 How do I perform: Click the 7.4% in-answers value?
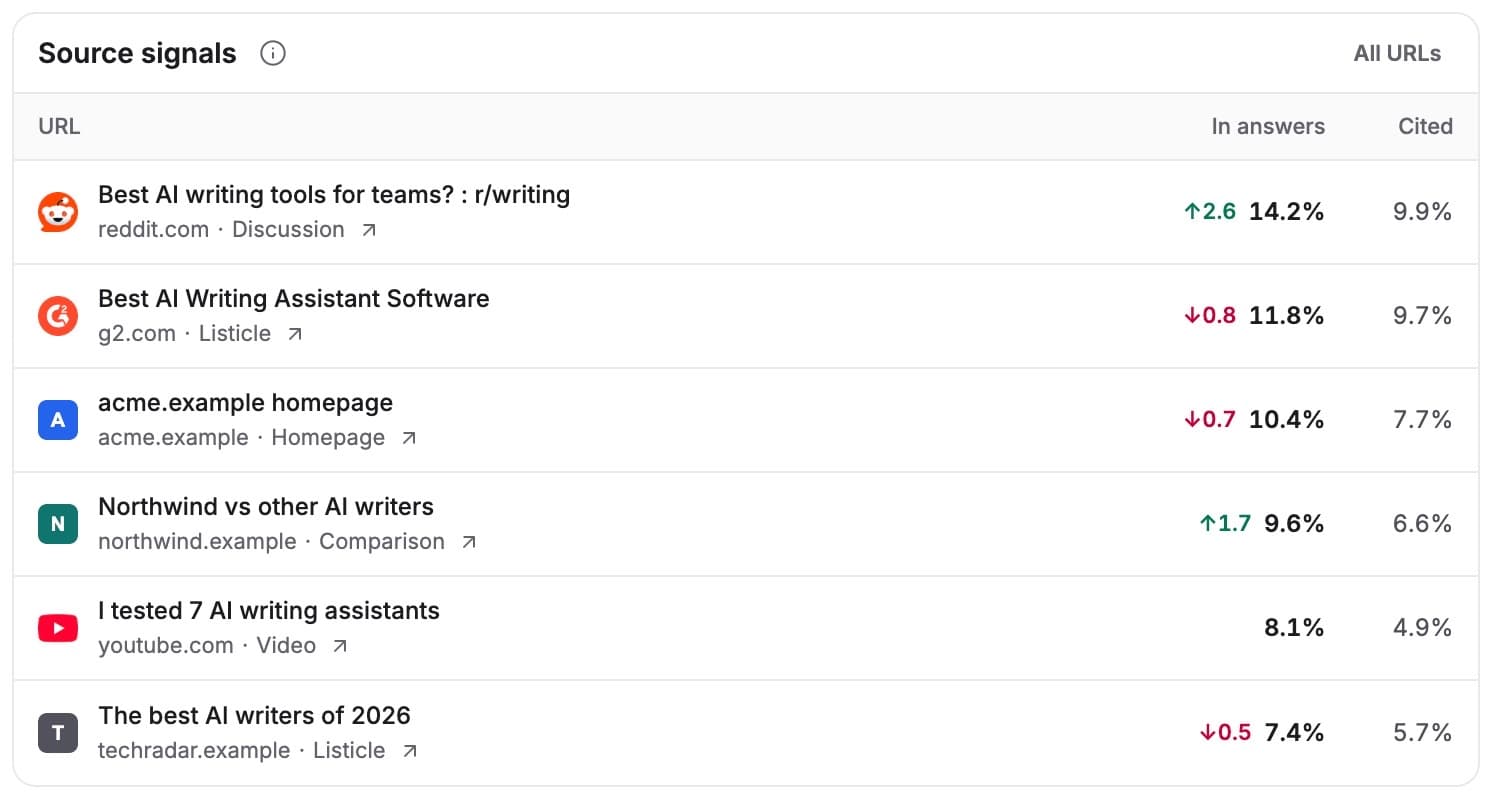click(x=1294, y=733)
